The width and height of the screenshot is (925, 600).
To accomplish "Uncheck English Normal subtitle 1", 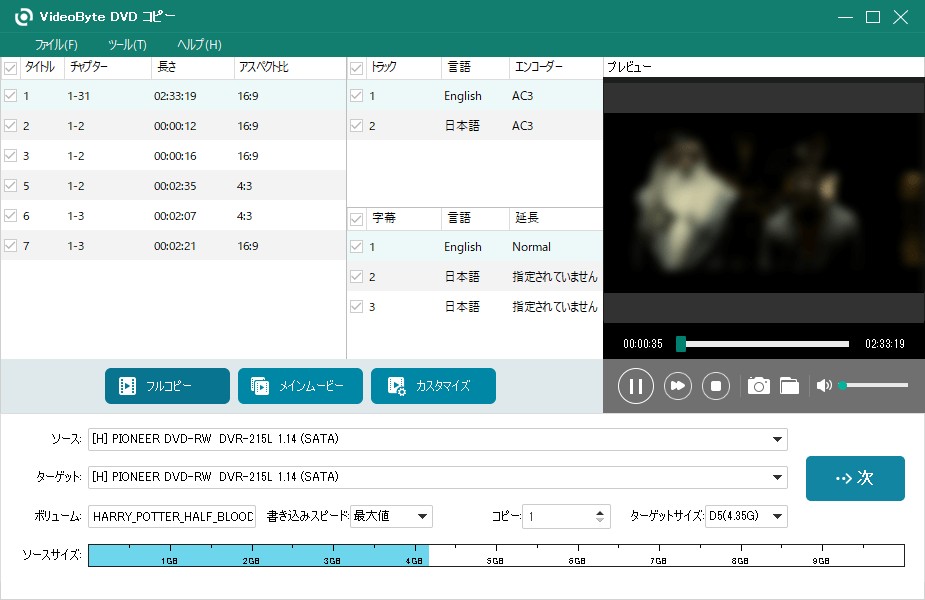I will click(356, 247).
